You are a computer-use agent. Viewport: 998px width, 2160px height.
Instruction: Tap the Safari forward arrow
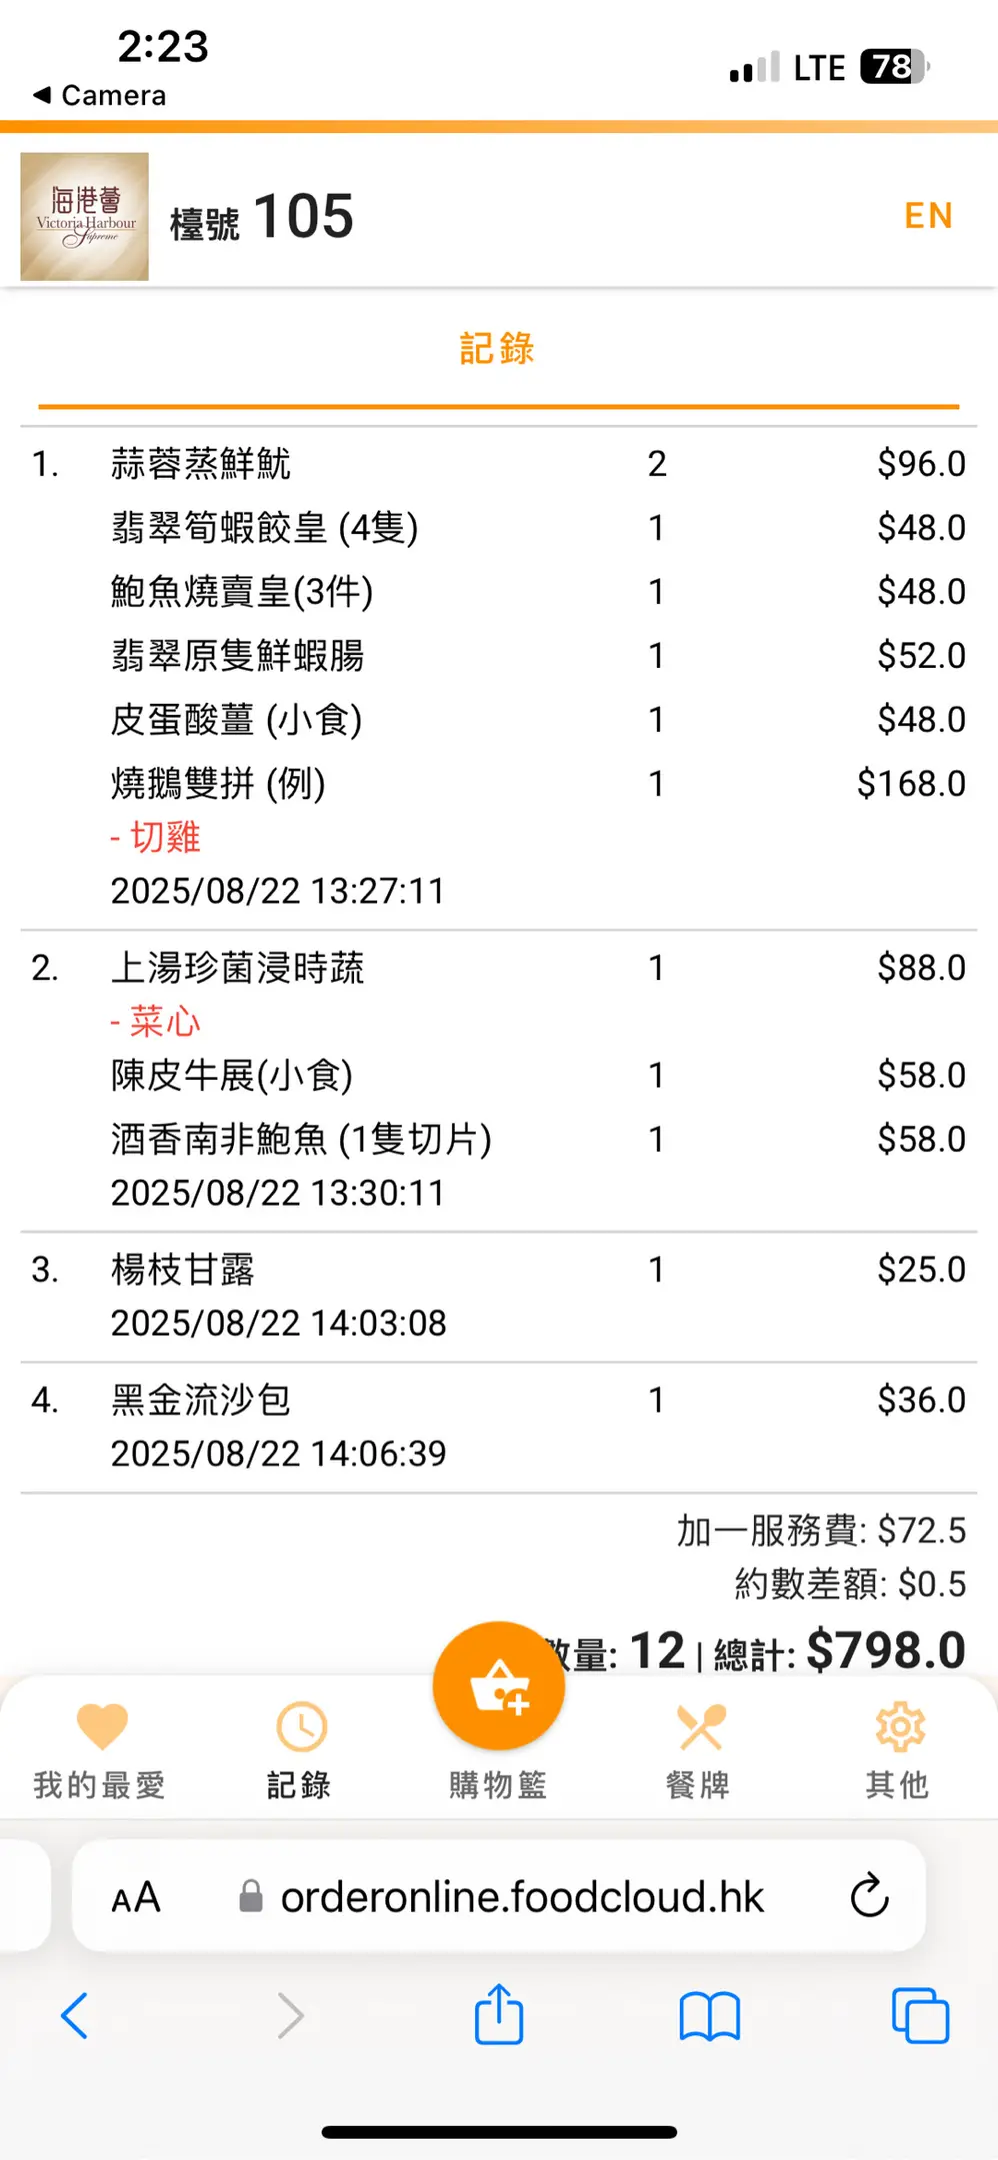click(290, 2015)
